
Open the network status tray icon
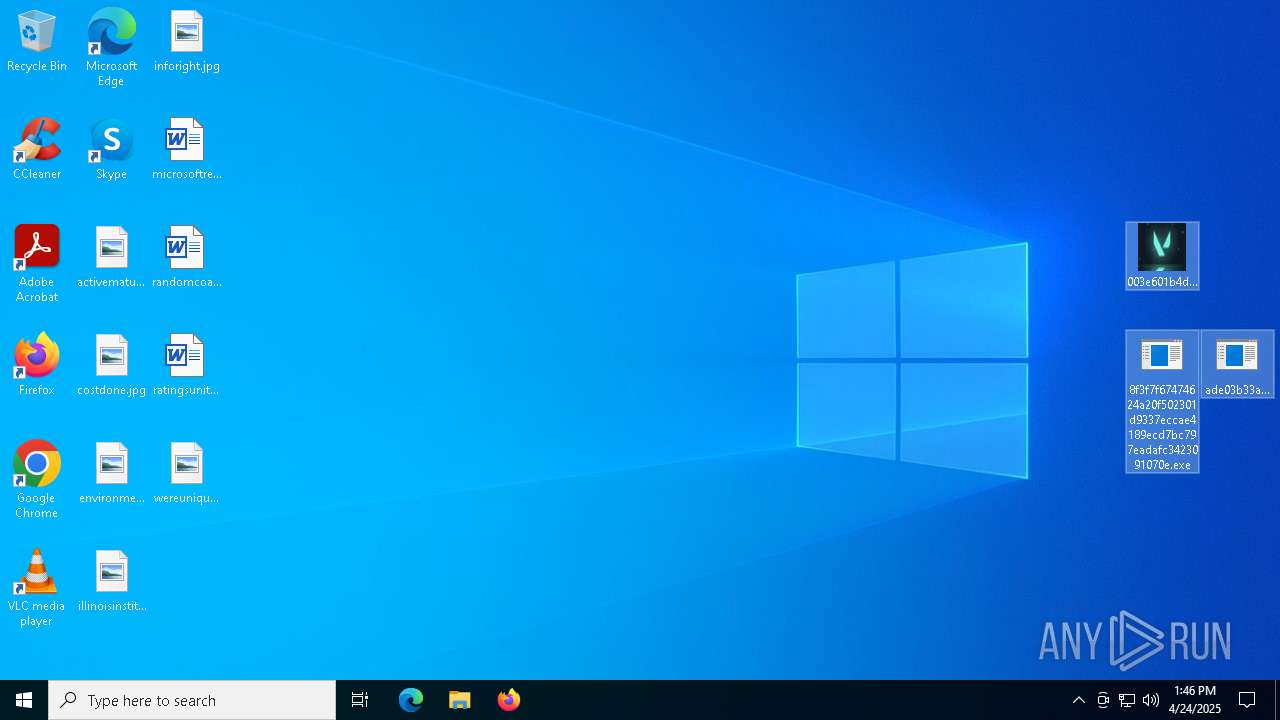point(1127,700)
